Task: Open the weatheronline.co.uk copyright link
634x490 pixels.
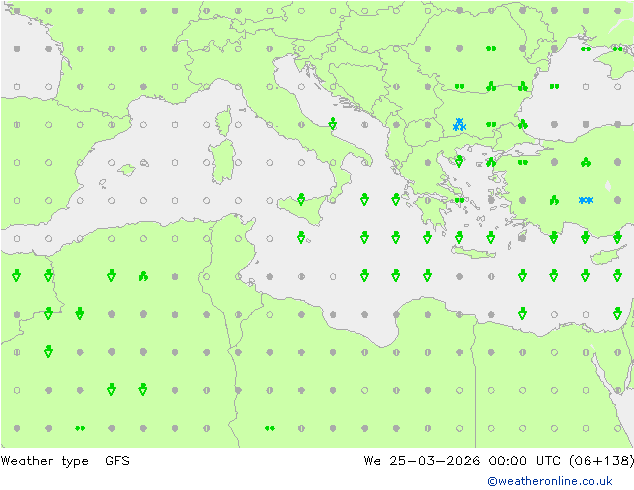Action: click(549, 481)
